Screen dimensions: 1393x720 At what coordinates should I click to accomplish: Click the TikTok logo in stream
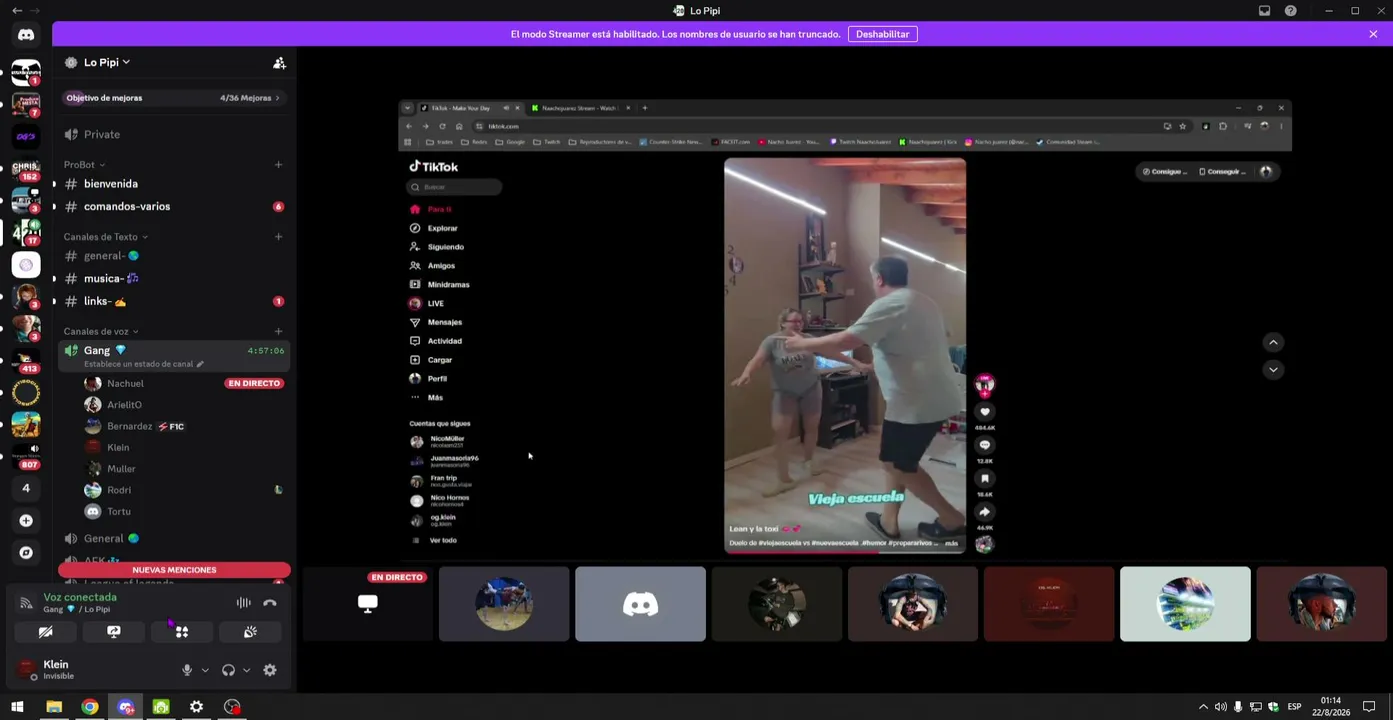coord(433,167)
